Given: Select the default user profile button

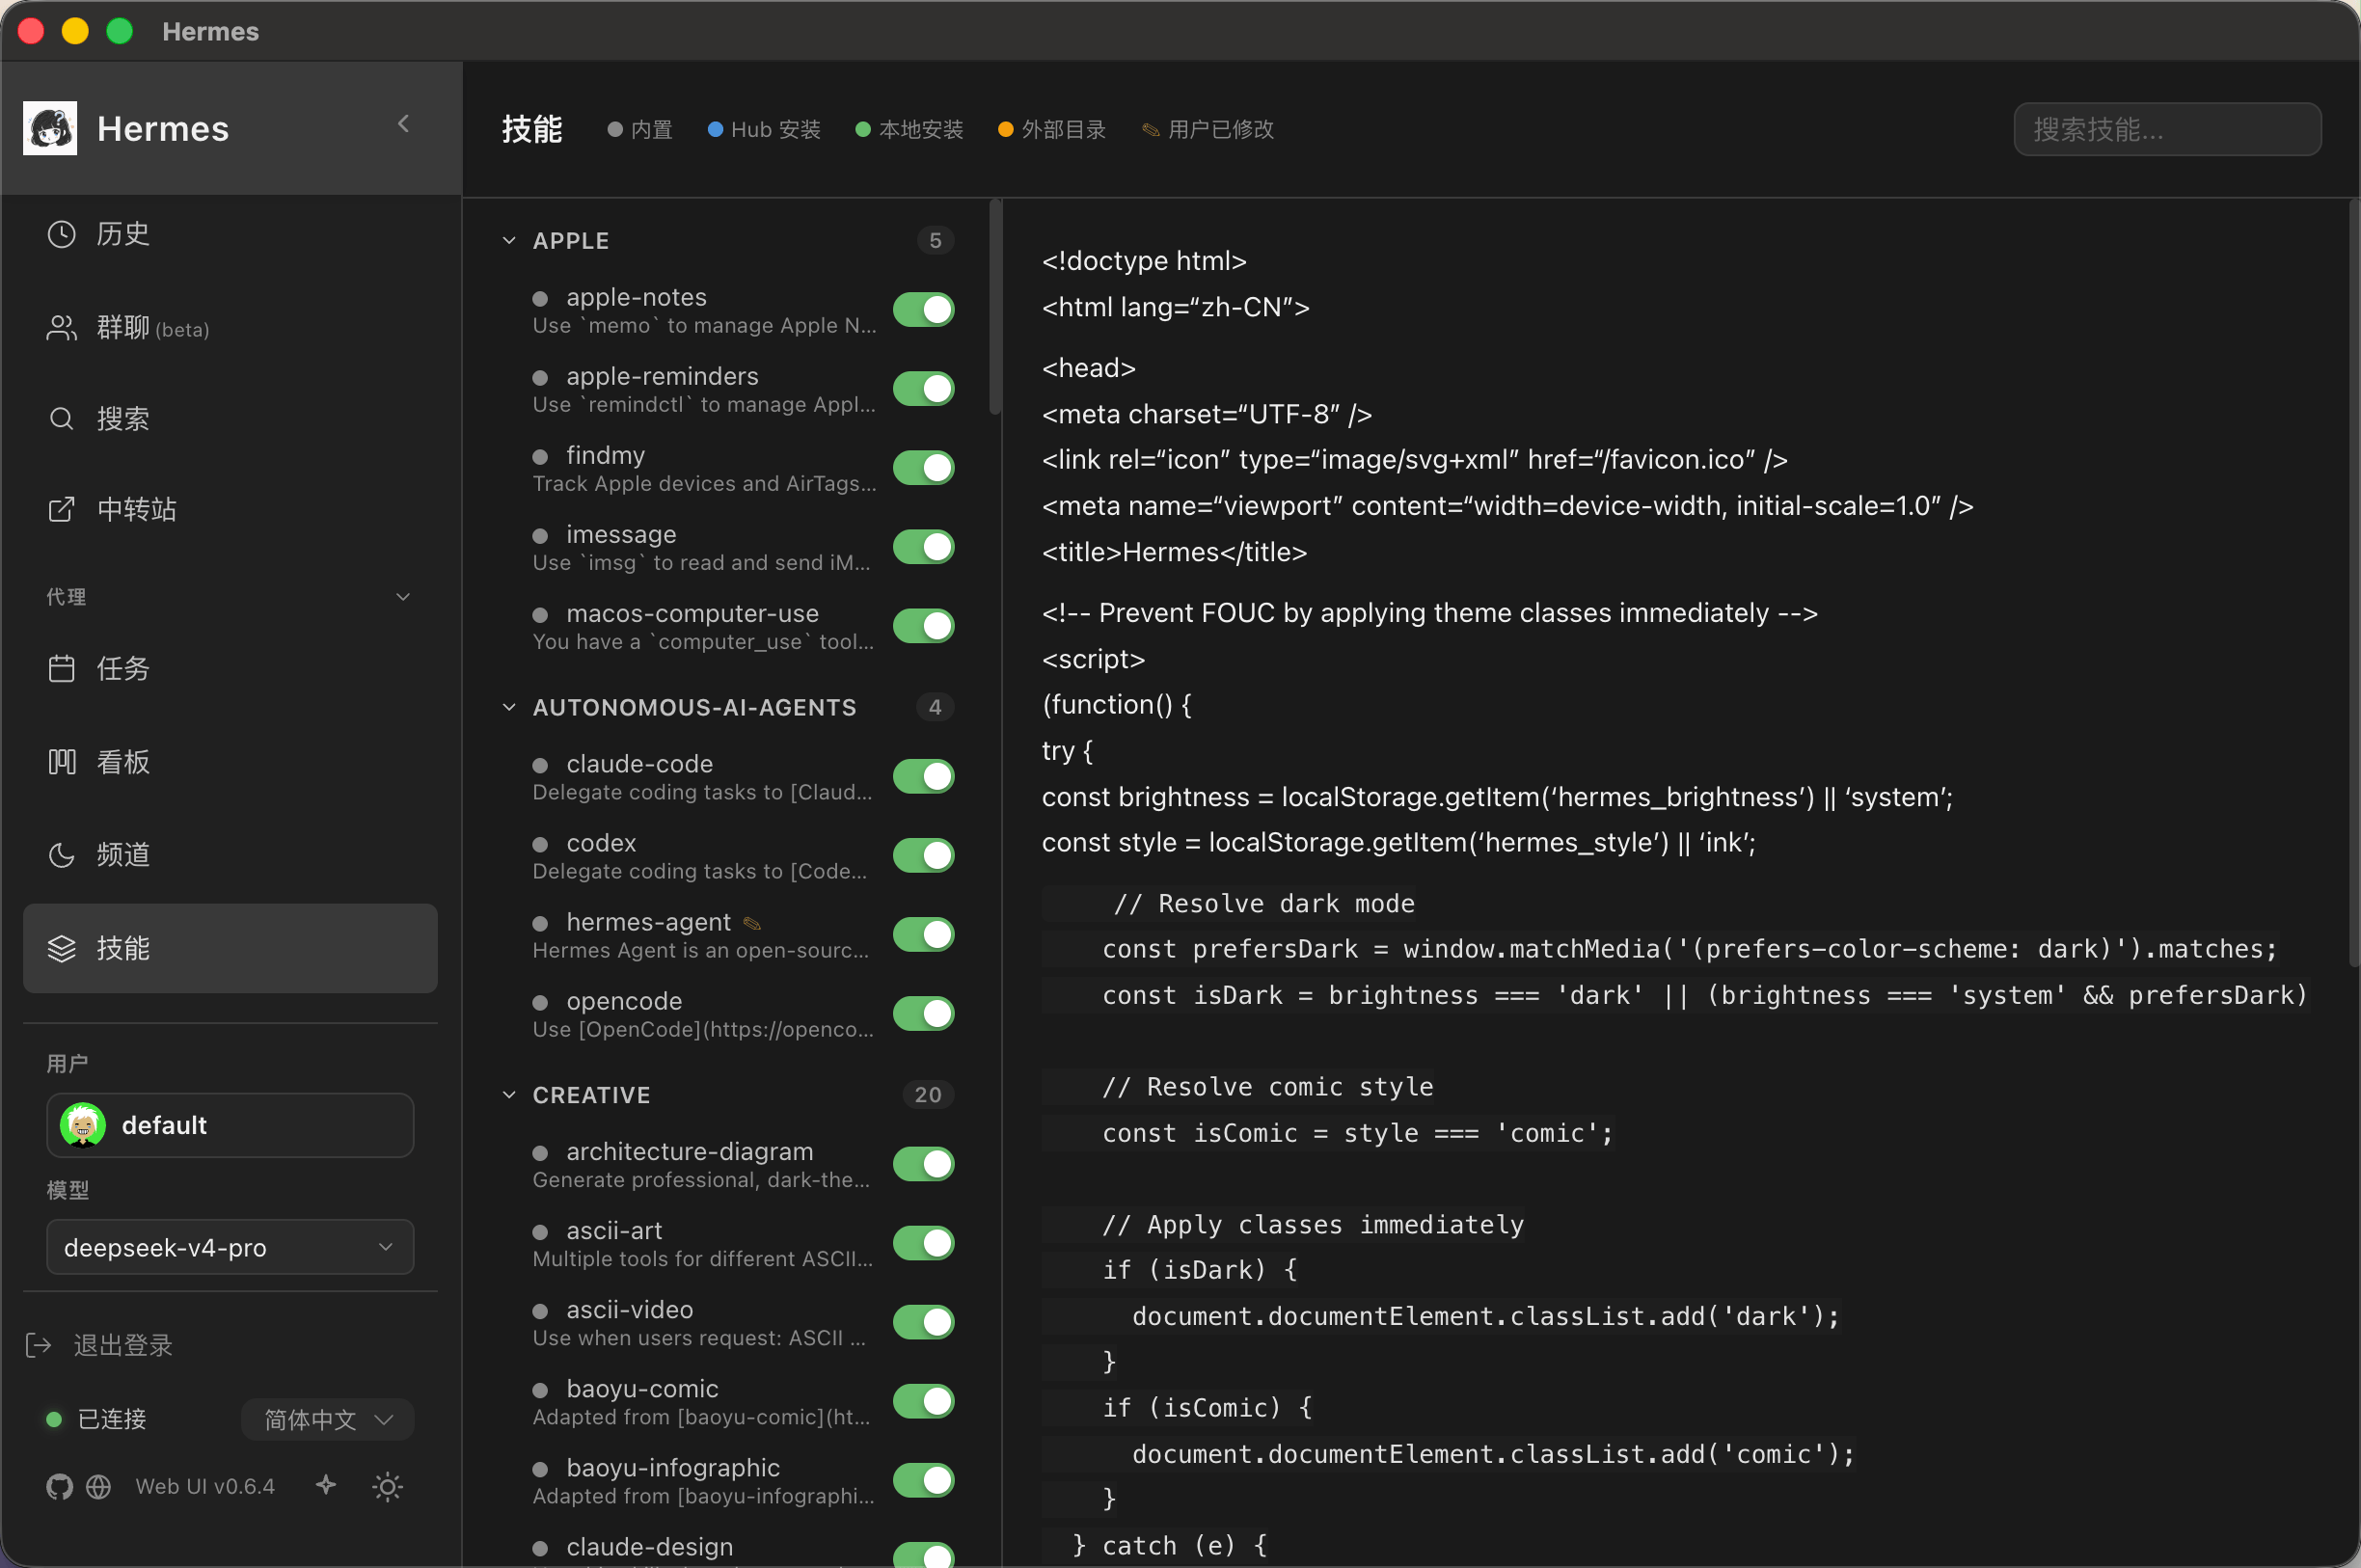Looking at the screenshot, I should click(x=230, y=1125).
